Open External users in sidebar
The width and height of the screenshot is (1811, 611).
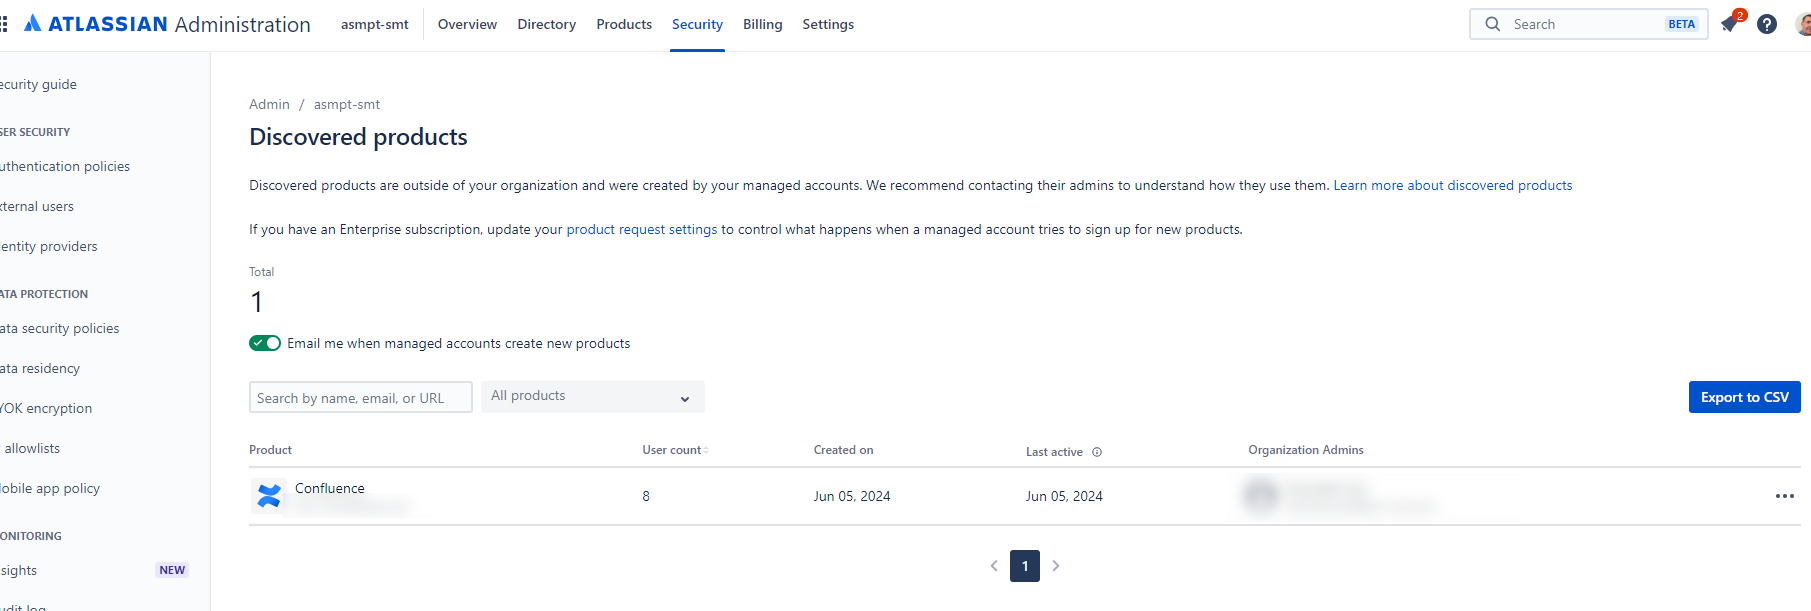(x=37, y=206)
